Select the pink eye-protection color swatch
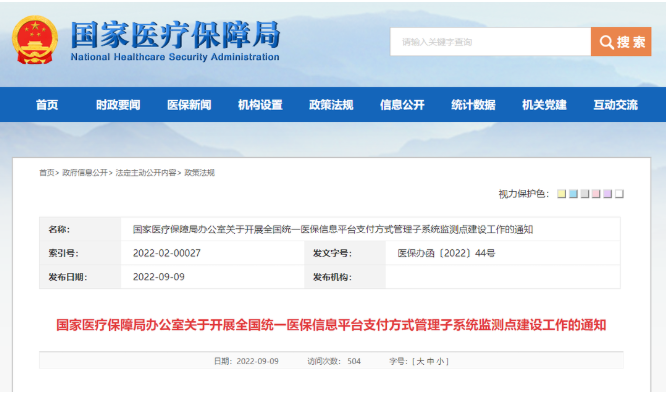 [596, 194]
